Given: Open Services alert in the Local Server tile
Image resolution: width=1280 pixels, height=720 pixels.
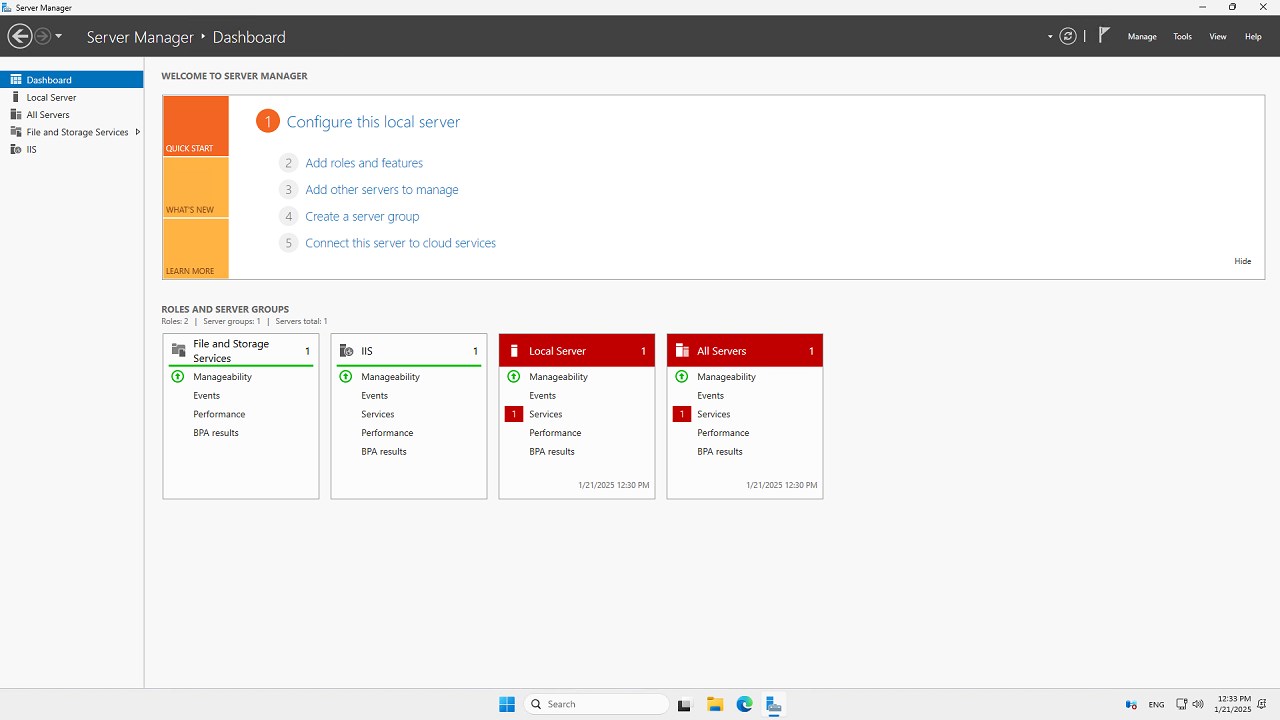Looking at the screenshot, I should tap(546, 414).
